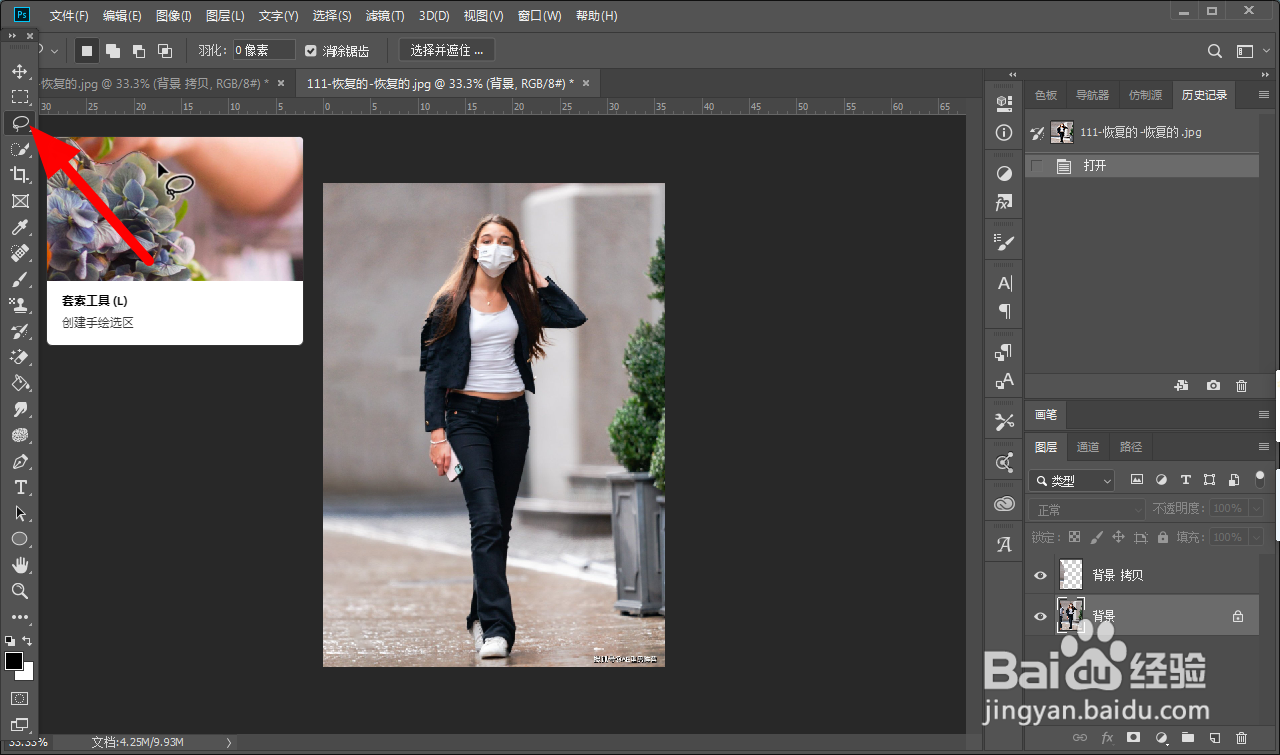Select the Path Selection tool
The height and width of the screenshot is (755, 1280).
click(19, 513)
